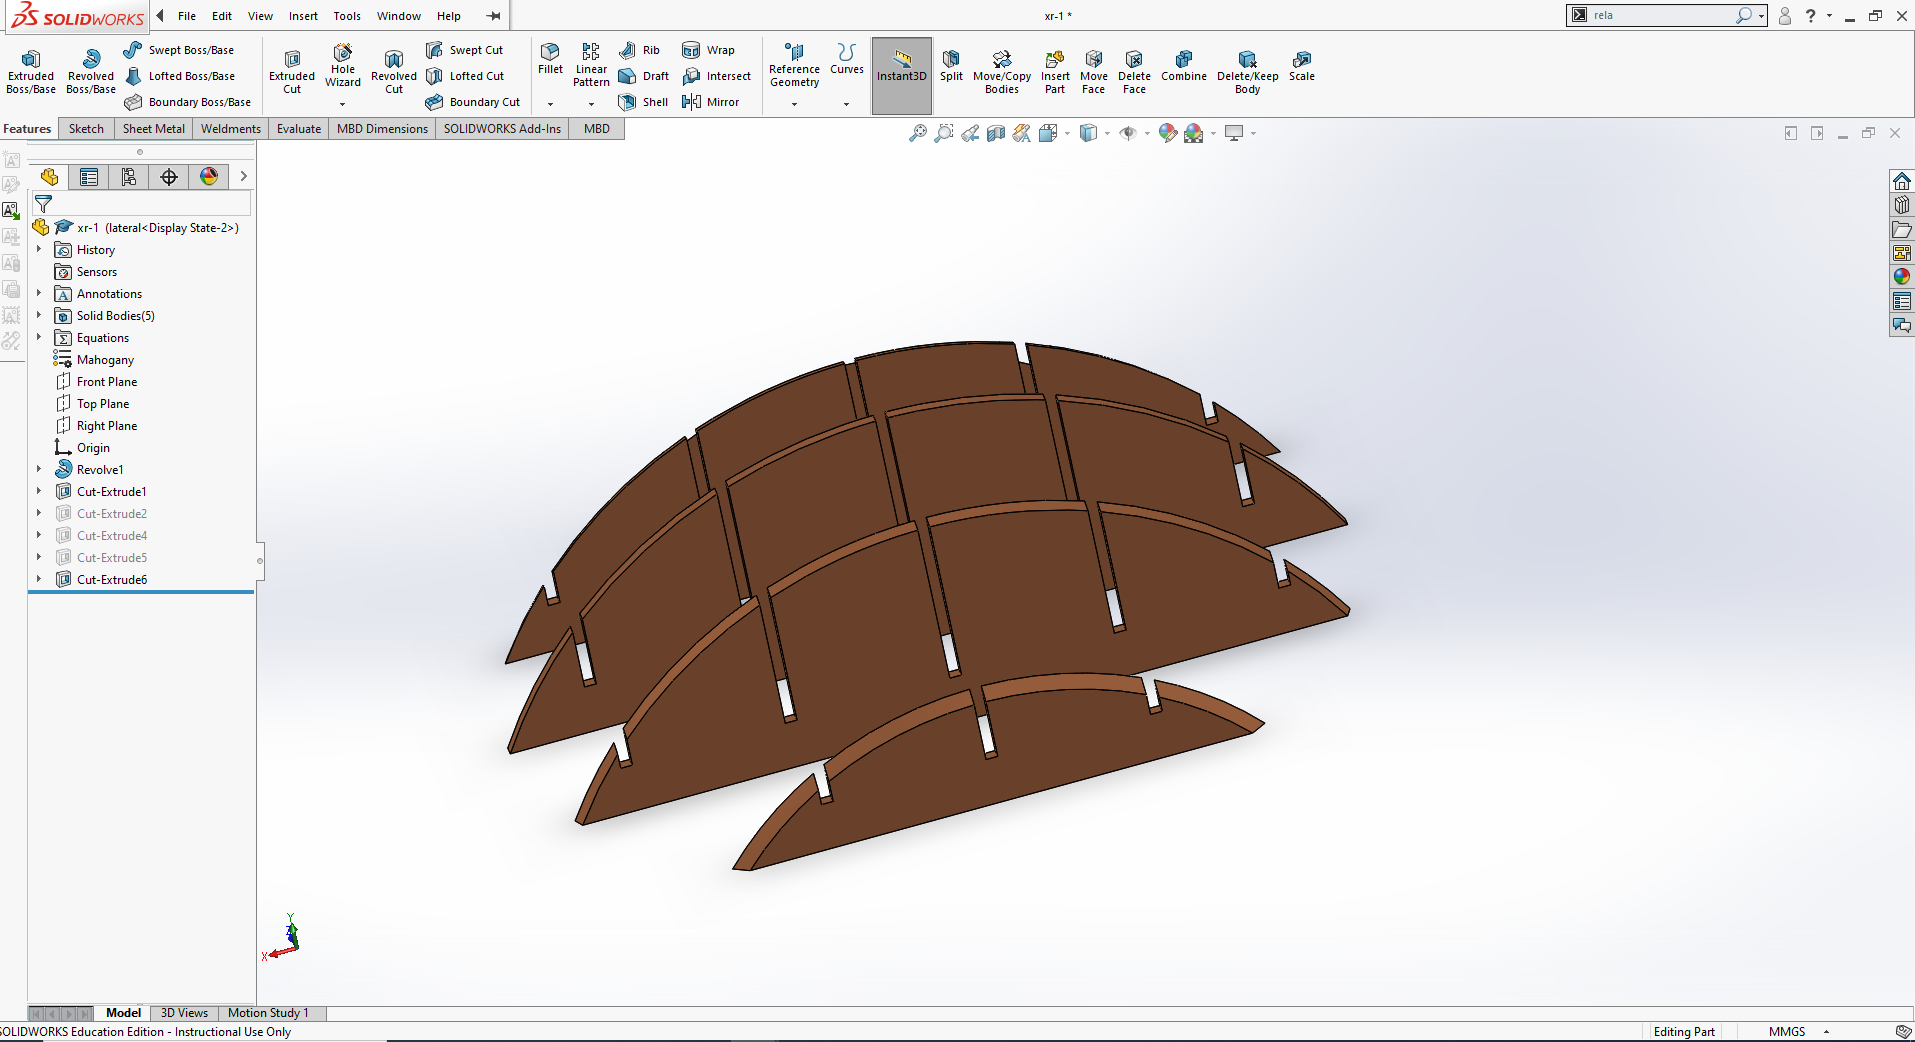Choose Boundary Boss/Base feature
This screenshot has width=1915, height=1042.
point(188,102)
